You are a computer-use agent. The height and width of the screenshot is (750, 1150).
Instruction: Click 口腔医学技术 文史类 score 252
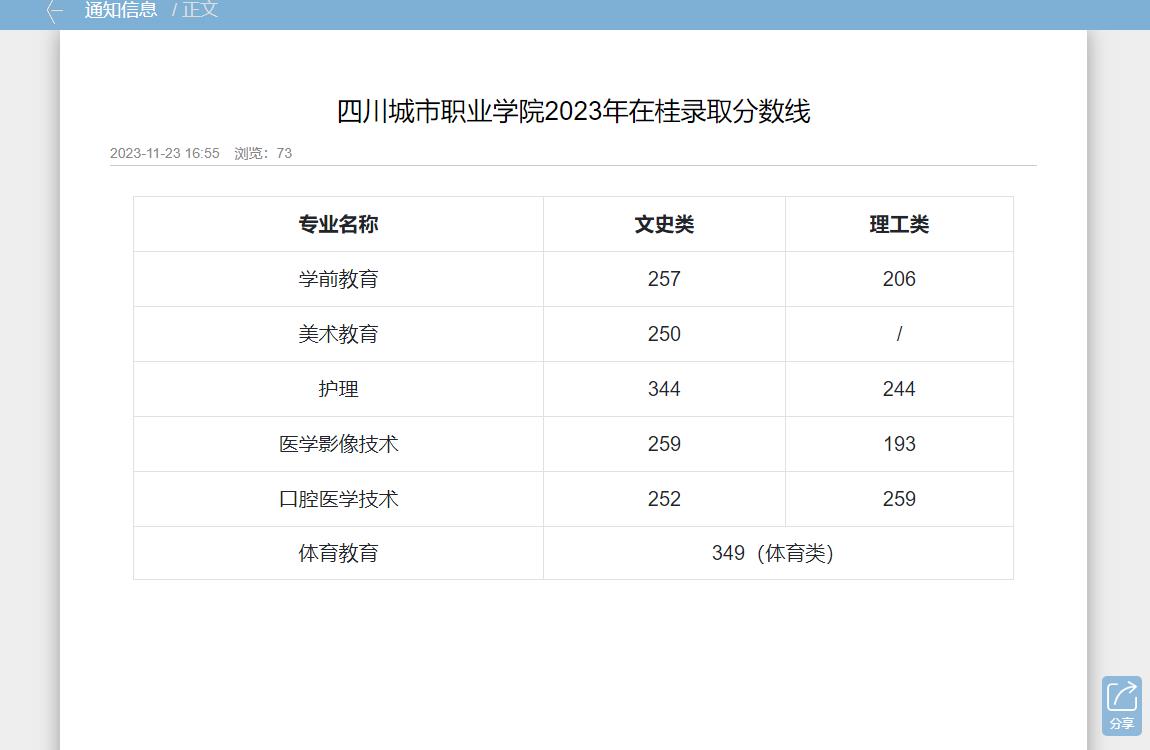point(664,499)
